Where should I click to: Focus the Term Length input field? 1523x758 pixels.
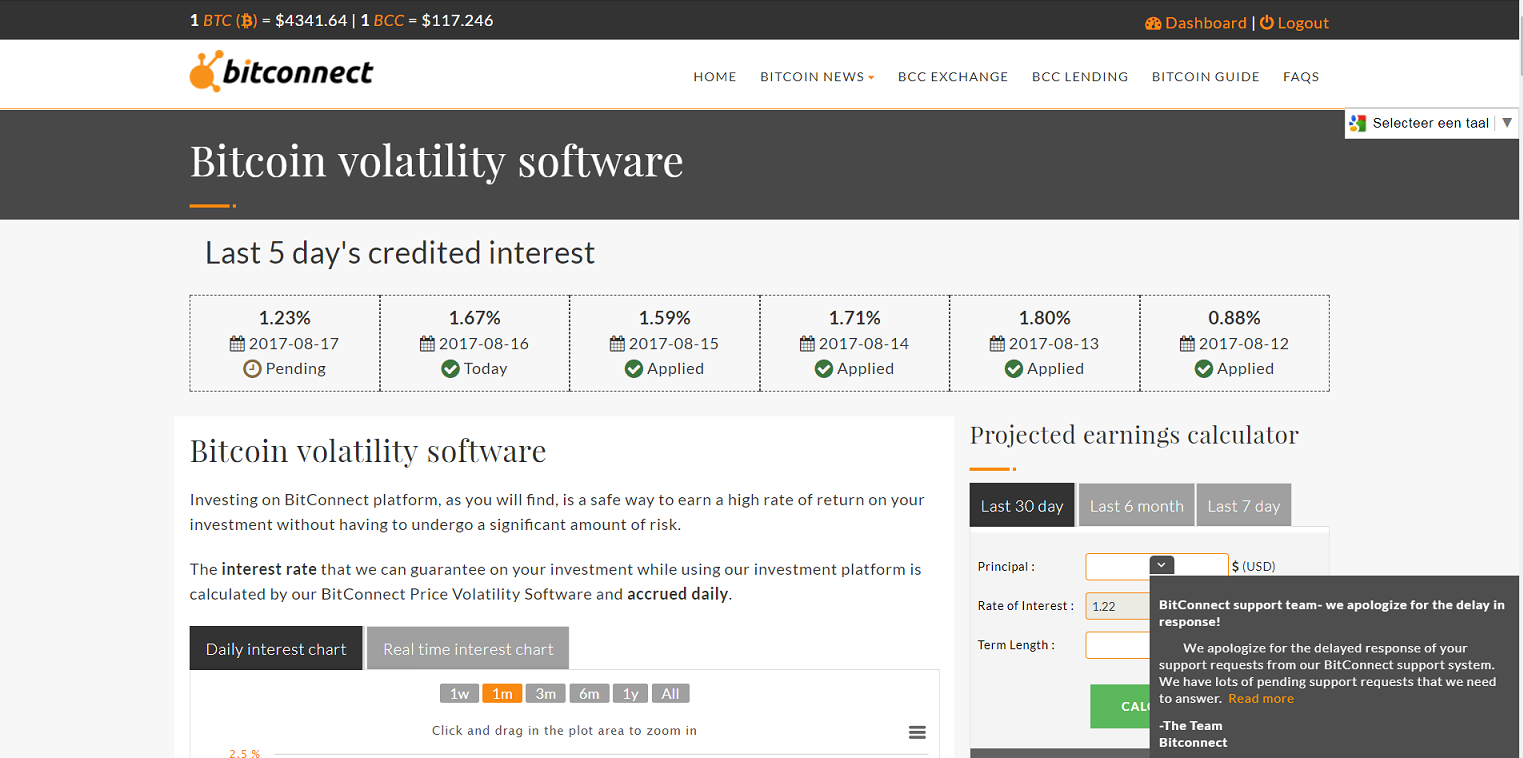click(1118, 645)
